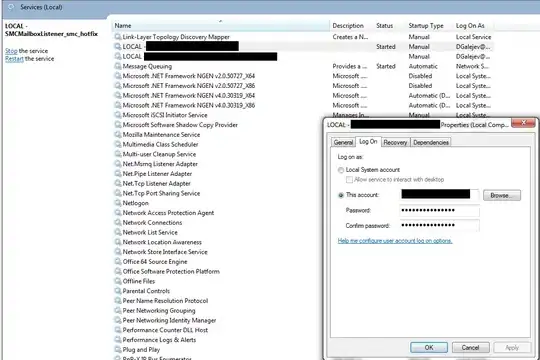
Task: Click the Netlogon service gear icon
Action: coord(118,203)
